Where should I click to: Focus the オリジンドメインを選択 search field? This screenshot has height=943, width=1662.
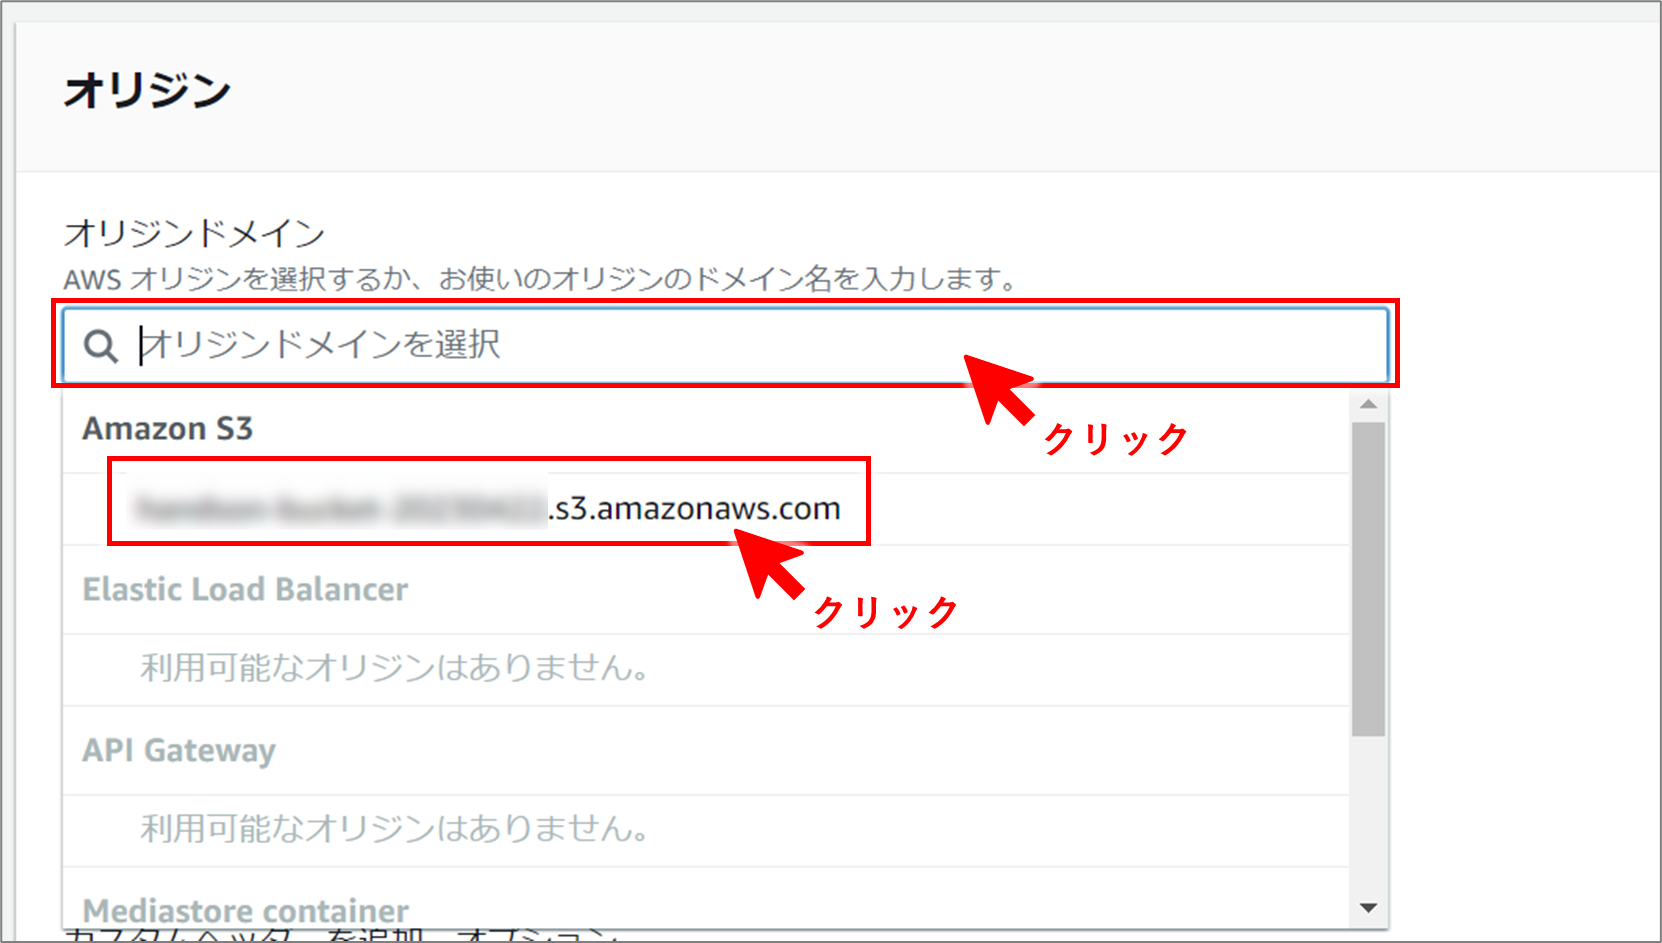pyautogui.click(x=725, y=345)
